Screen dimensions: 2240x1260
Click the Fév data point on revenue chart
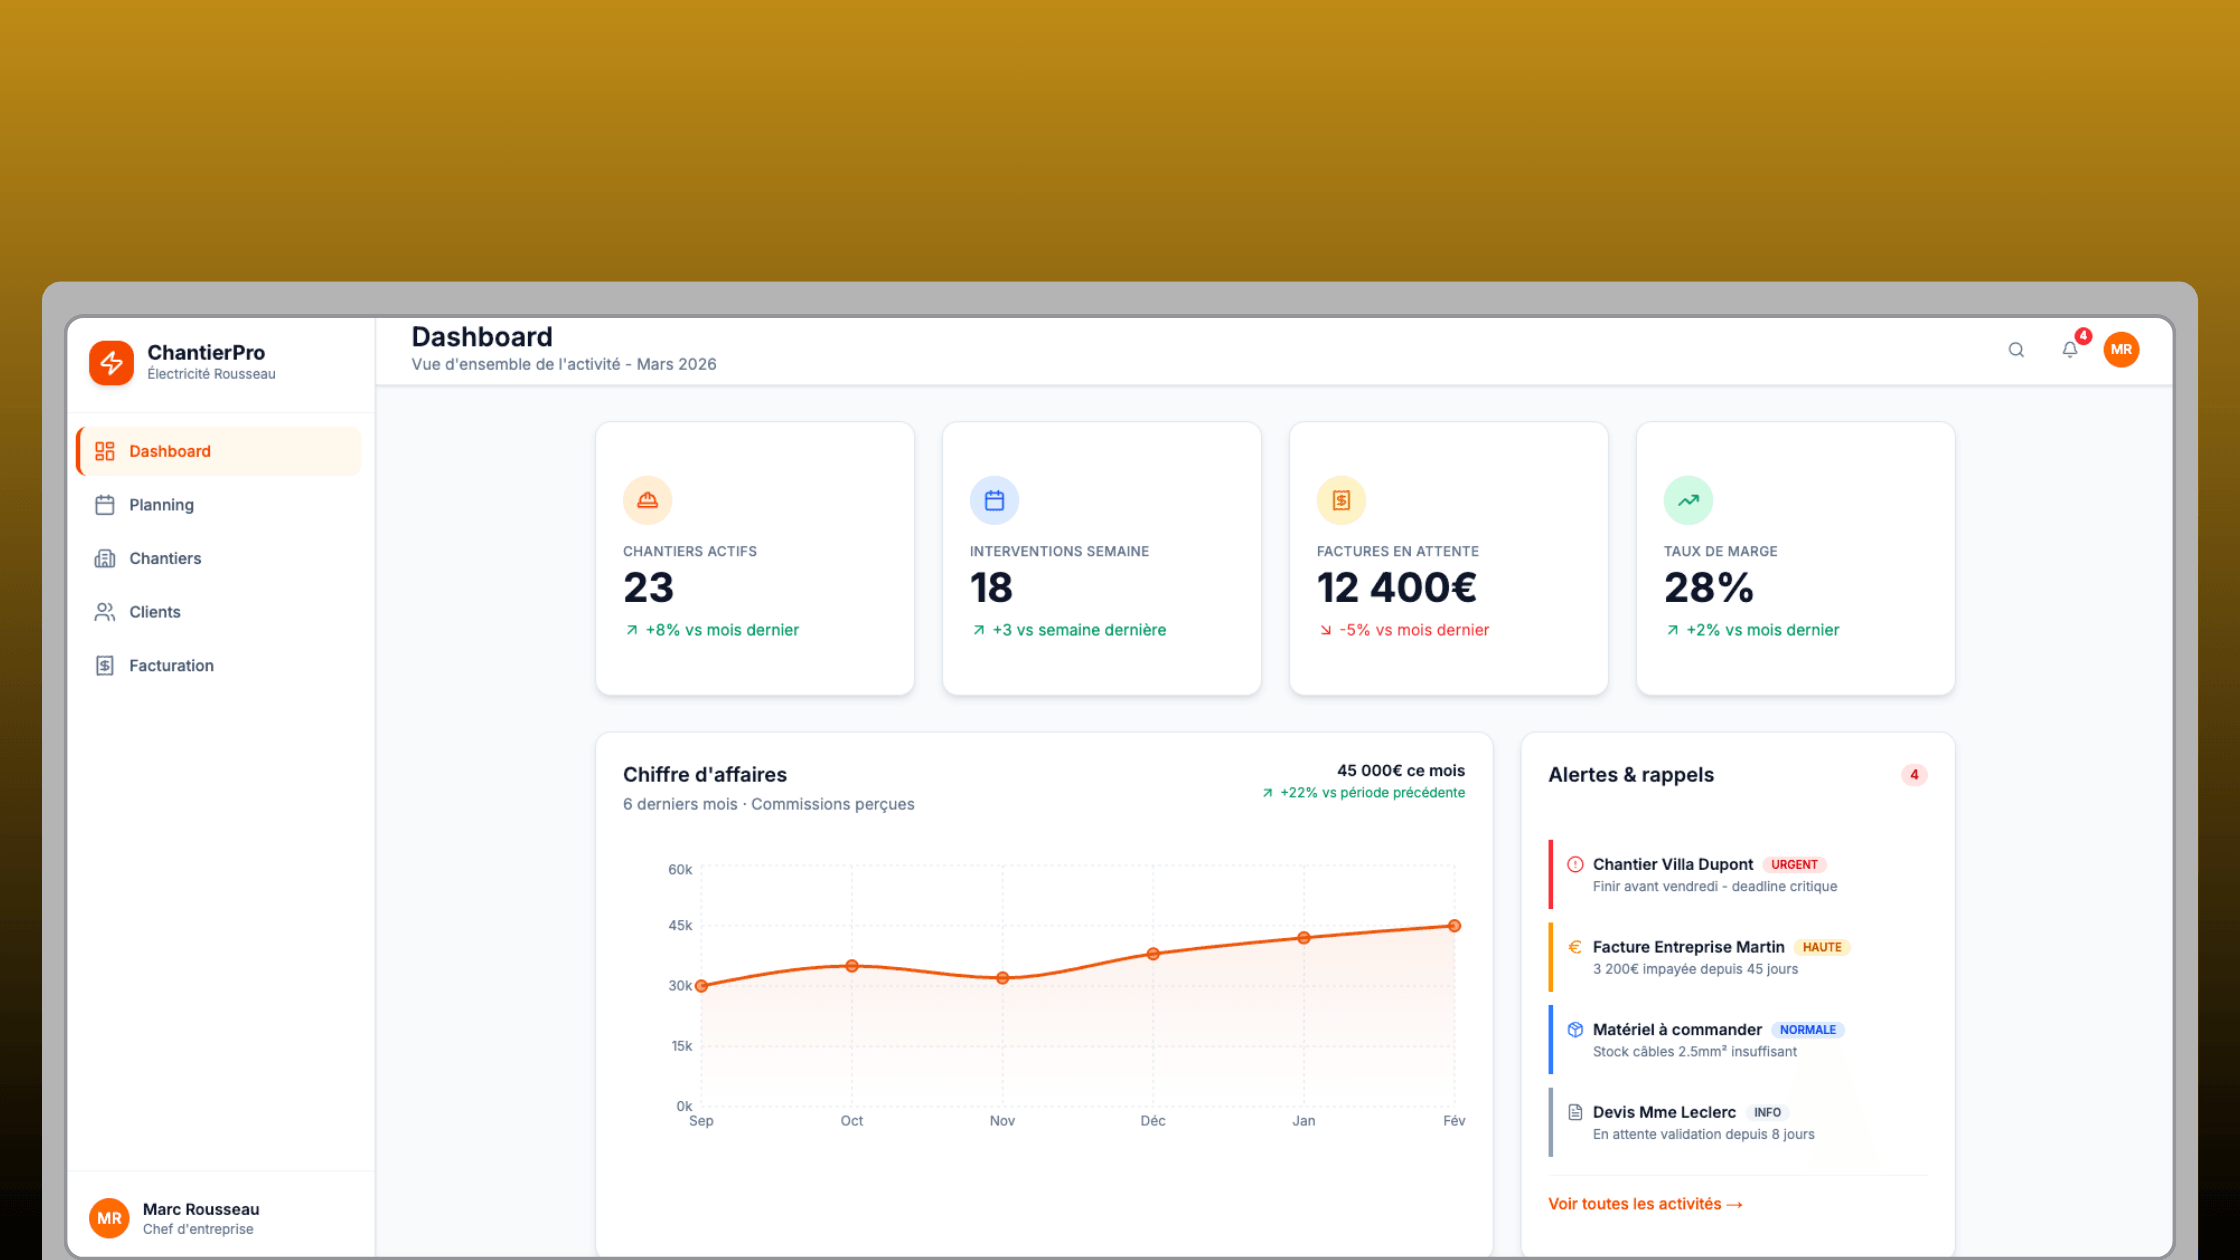1454,925
